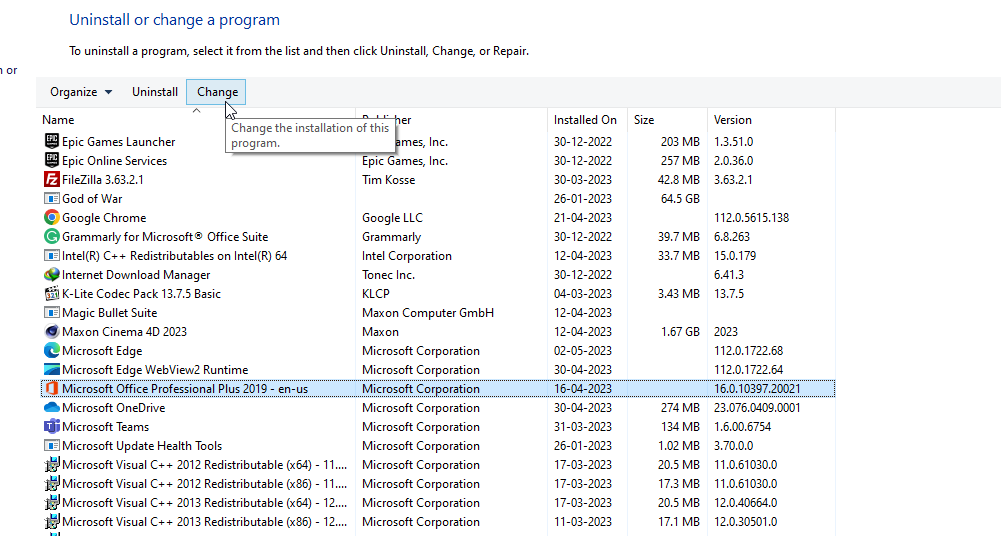
Task: Click the 42.8 MB size value
Action: (679, 180)
